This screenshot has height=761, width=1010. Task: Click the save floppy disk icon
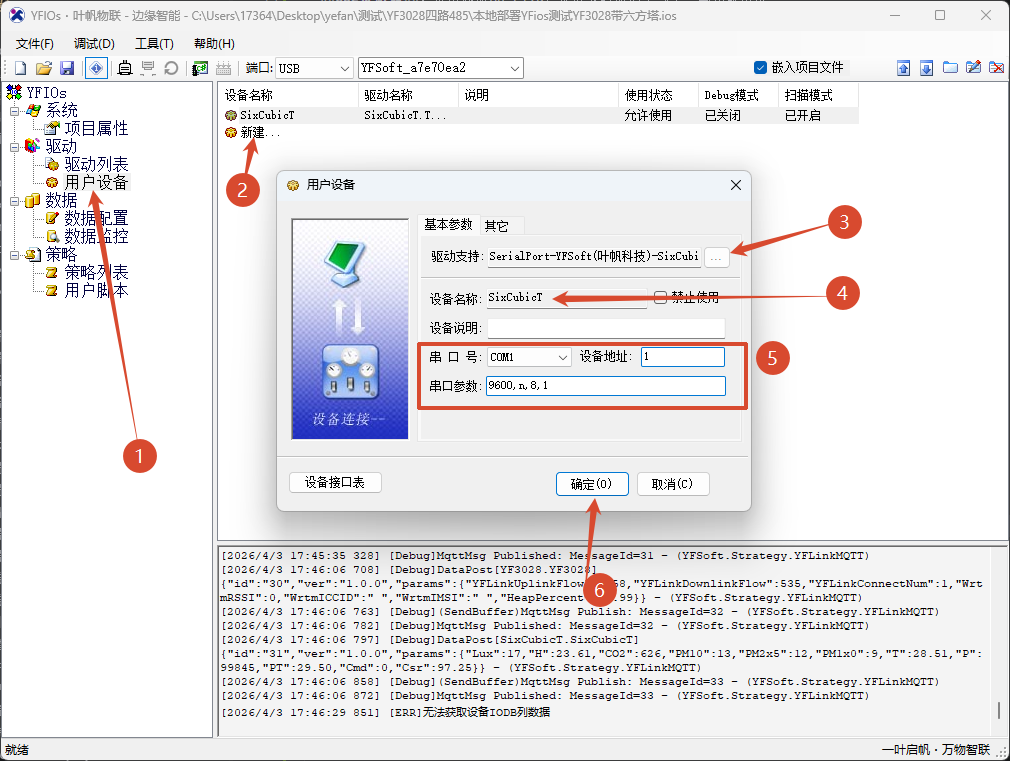[66, 68]
